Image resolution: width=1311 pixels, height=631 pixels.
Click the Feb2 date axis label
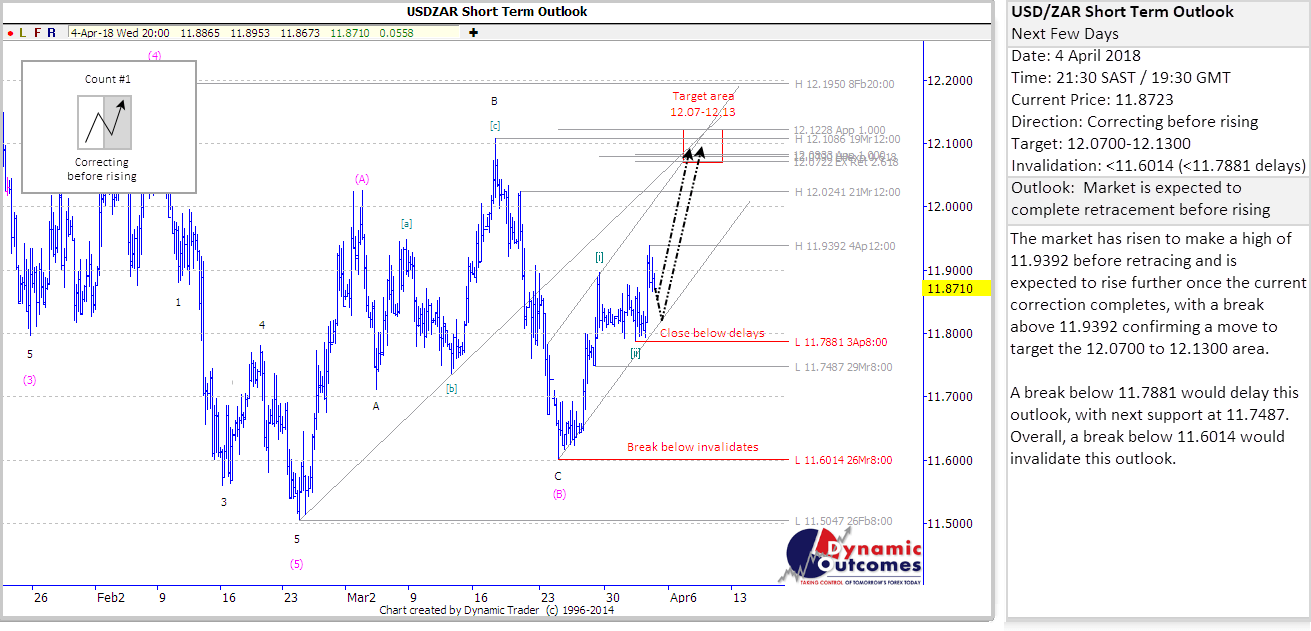click(111, 597)
